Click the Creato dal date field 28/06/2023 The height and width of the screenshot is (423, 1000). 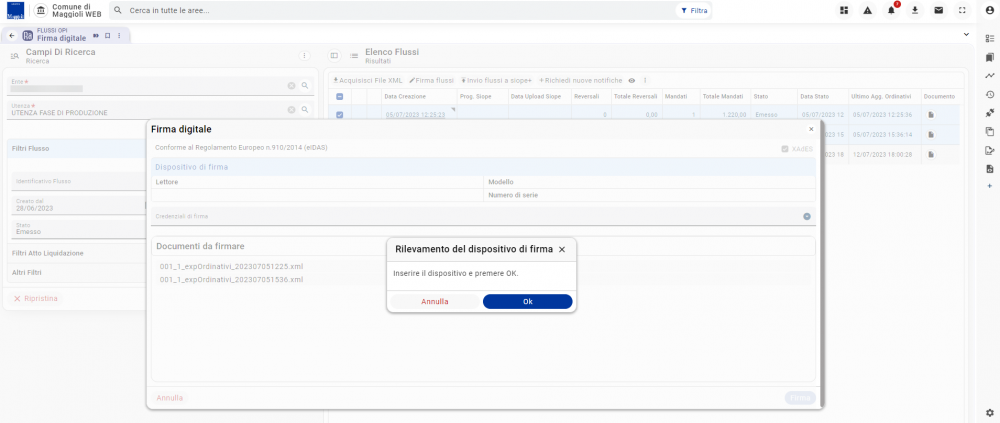pos(80,205)
